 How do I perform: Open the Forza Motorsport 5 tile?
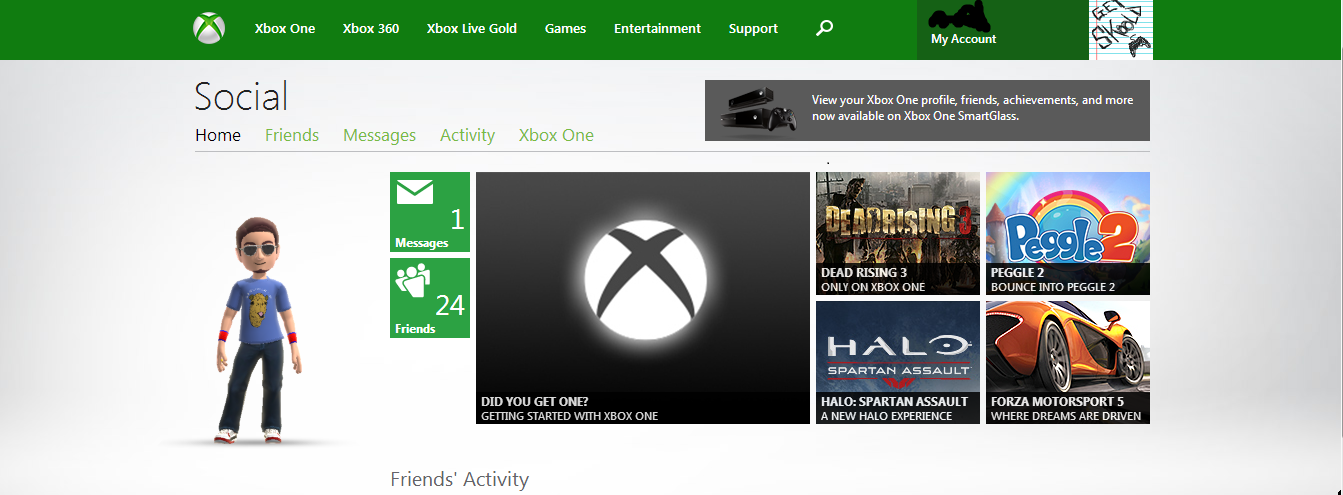[1068, 362]
